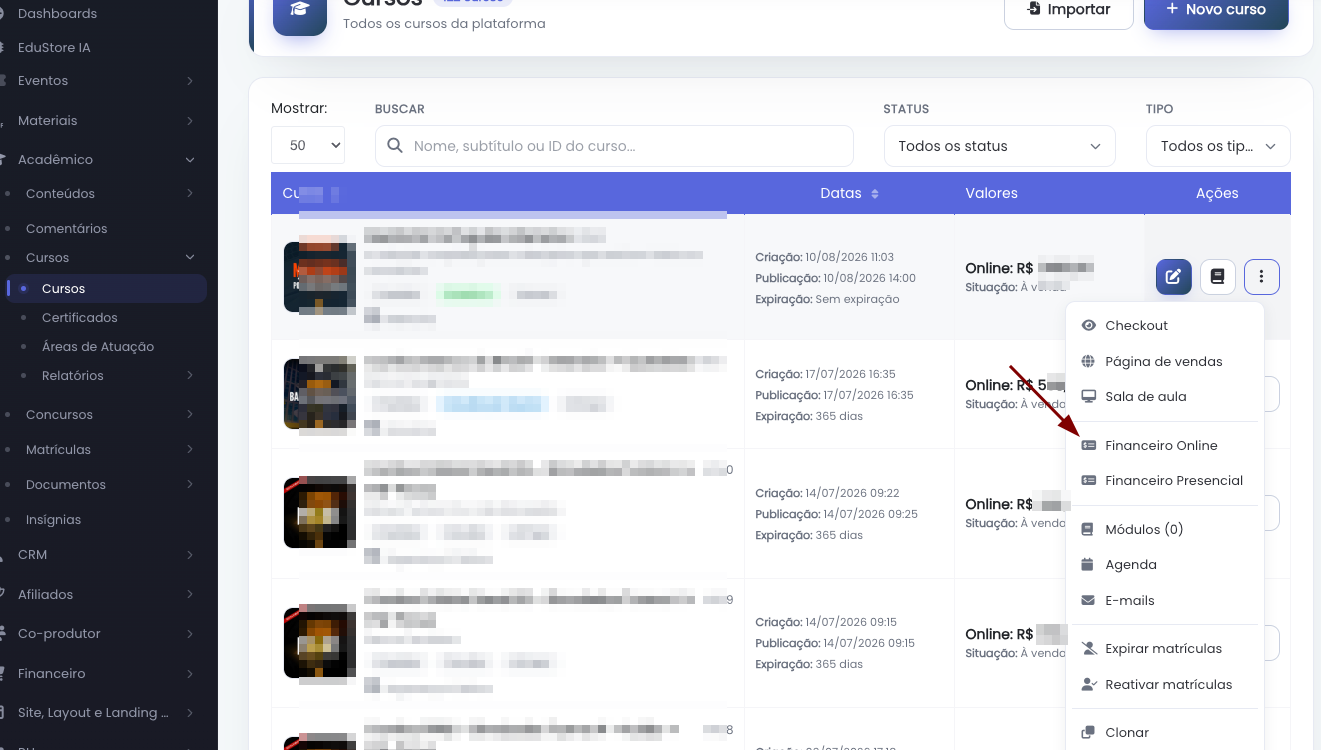Expand the Relatórios submenu chevron
Screen dimensions: 1321x750
pyautogui.click(x=190, y=376)
